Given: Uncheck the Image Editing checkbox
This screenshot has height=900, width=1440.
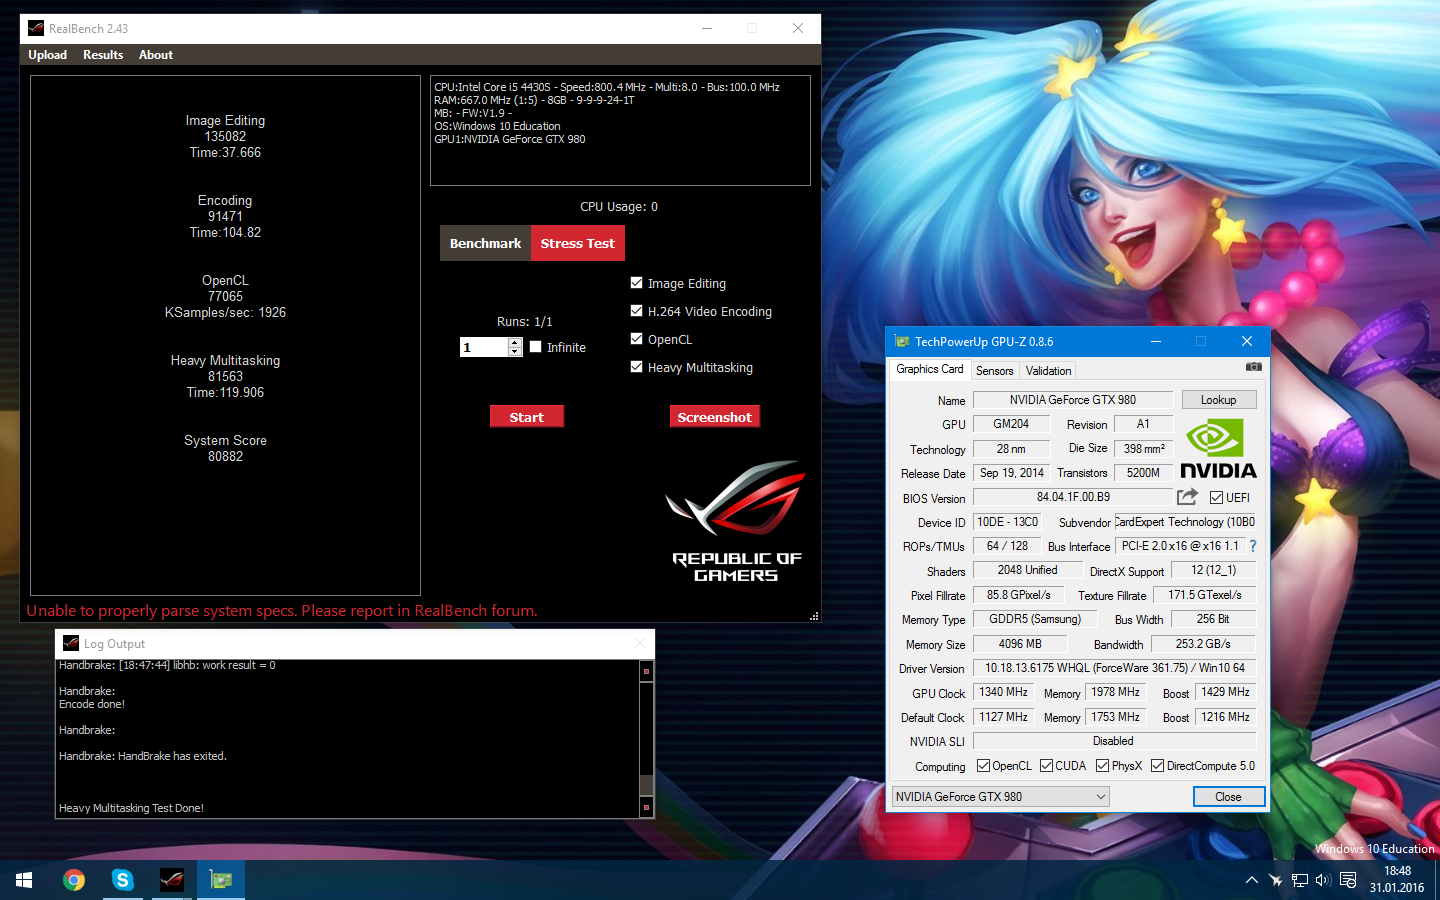Looking at the screenshot, I should coord(637,283).
